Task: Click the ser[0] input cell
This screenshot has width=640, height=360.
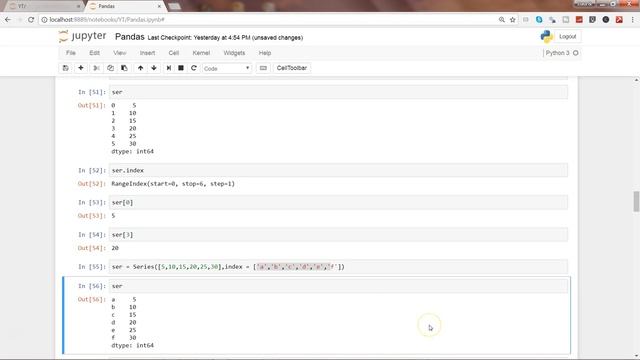Action: click(x=338, y=202)
